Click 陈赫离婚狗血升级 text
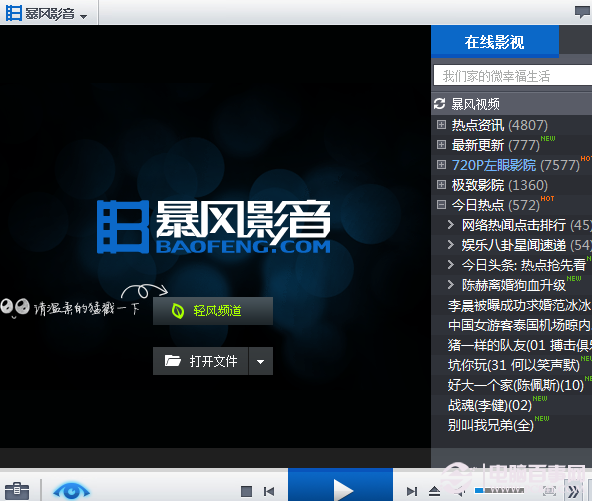This screenshot has width=592, height=501. tap(514, 285)
